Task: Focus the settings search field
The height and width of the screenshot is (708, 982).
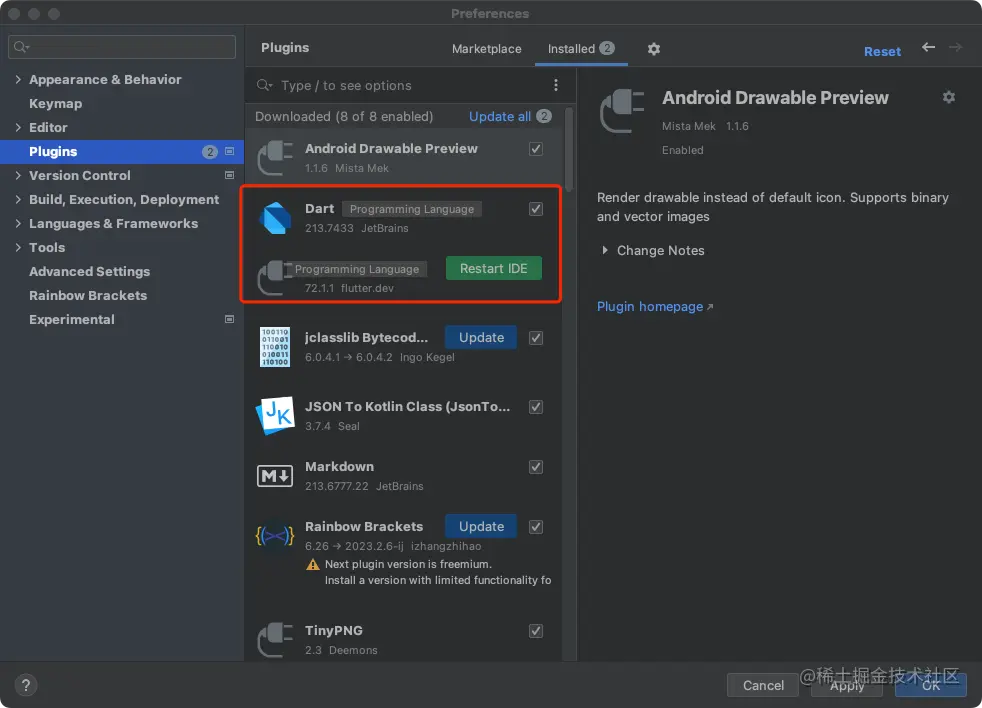Action: (x=122, y=47)
